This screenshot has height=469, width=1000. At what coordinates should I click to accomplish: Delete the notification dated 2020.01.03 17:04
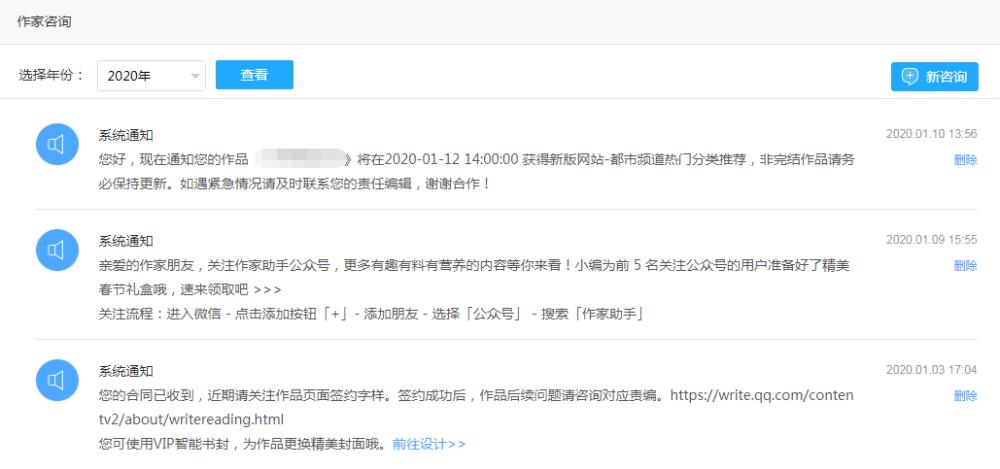(965, 396)
